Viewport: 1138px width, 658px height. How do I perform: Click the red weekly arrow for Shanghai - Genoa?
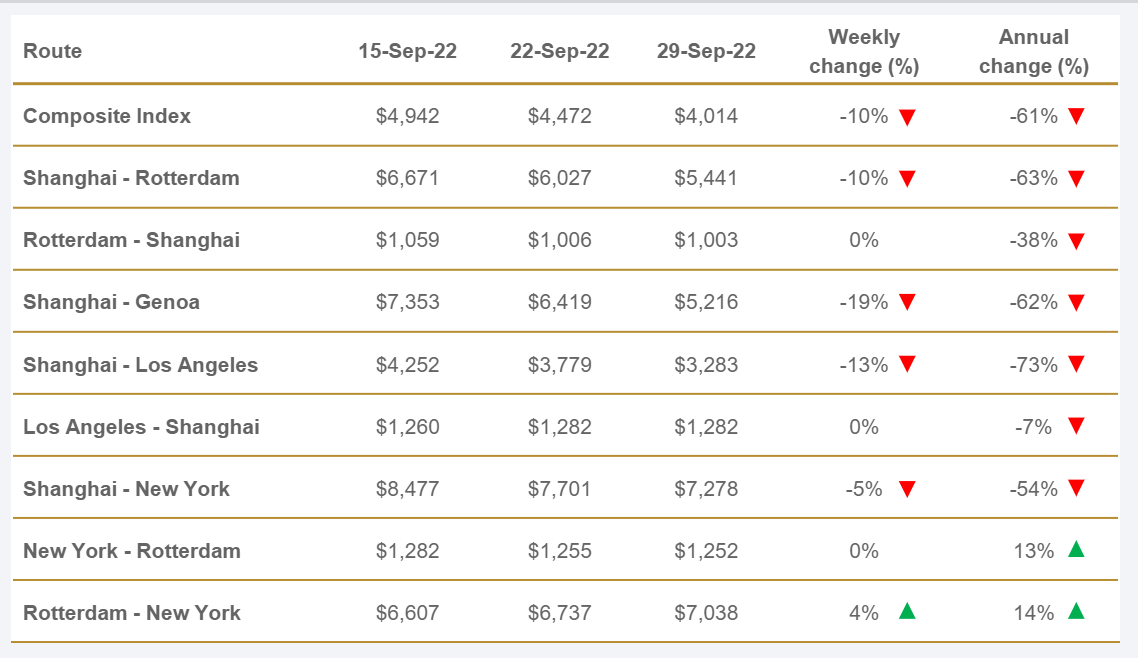click(907, 303)
